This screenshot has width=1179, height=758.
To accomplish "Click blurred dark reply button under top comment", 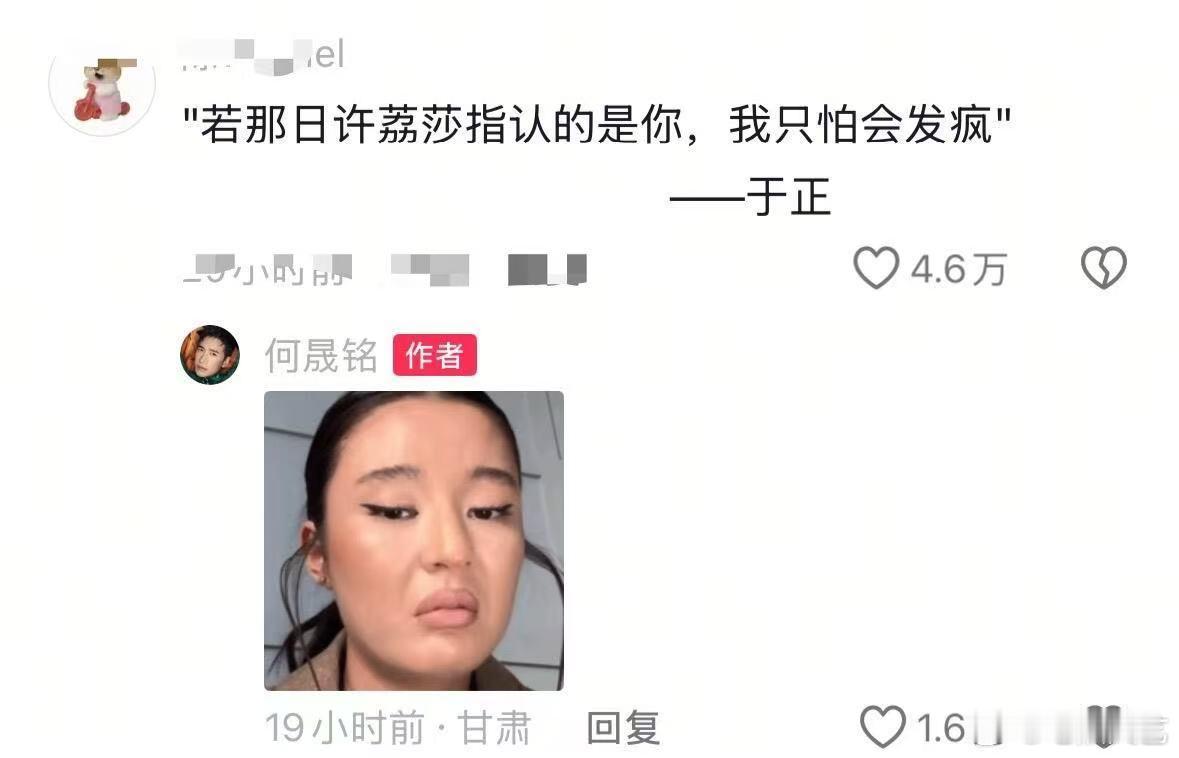I will click(547, 270).
